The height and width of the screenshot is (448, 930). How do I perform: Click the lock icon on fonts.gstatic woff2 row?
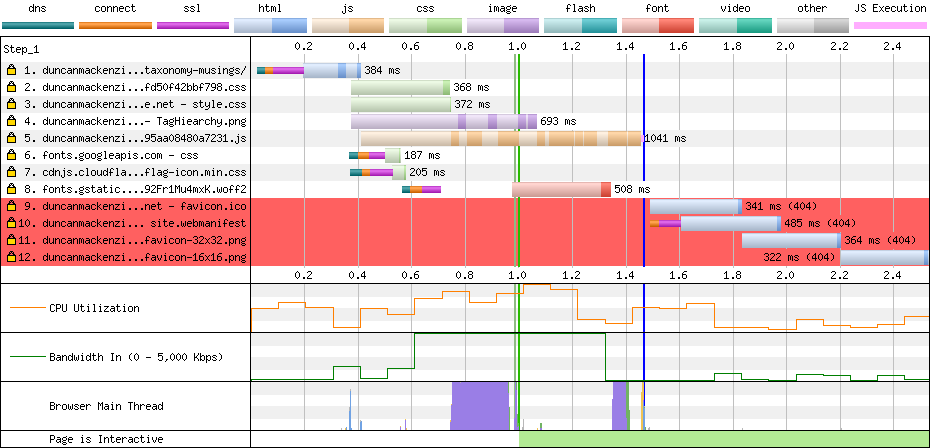click(11, 190)
